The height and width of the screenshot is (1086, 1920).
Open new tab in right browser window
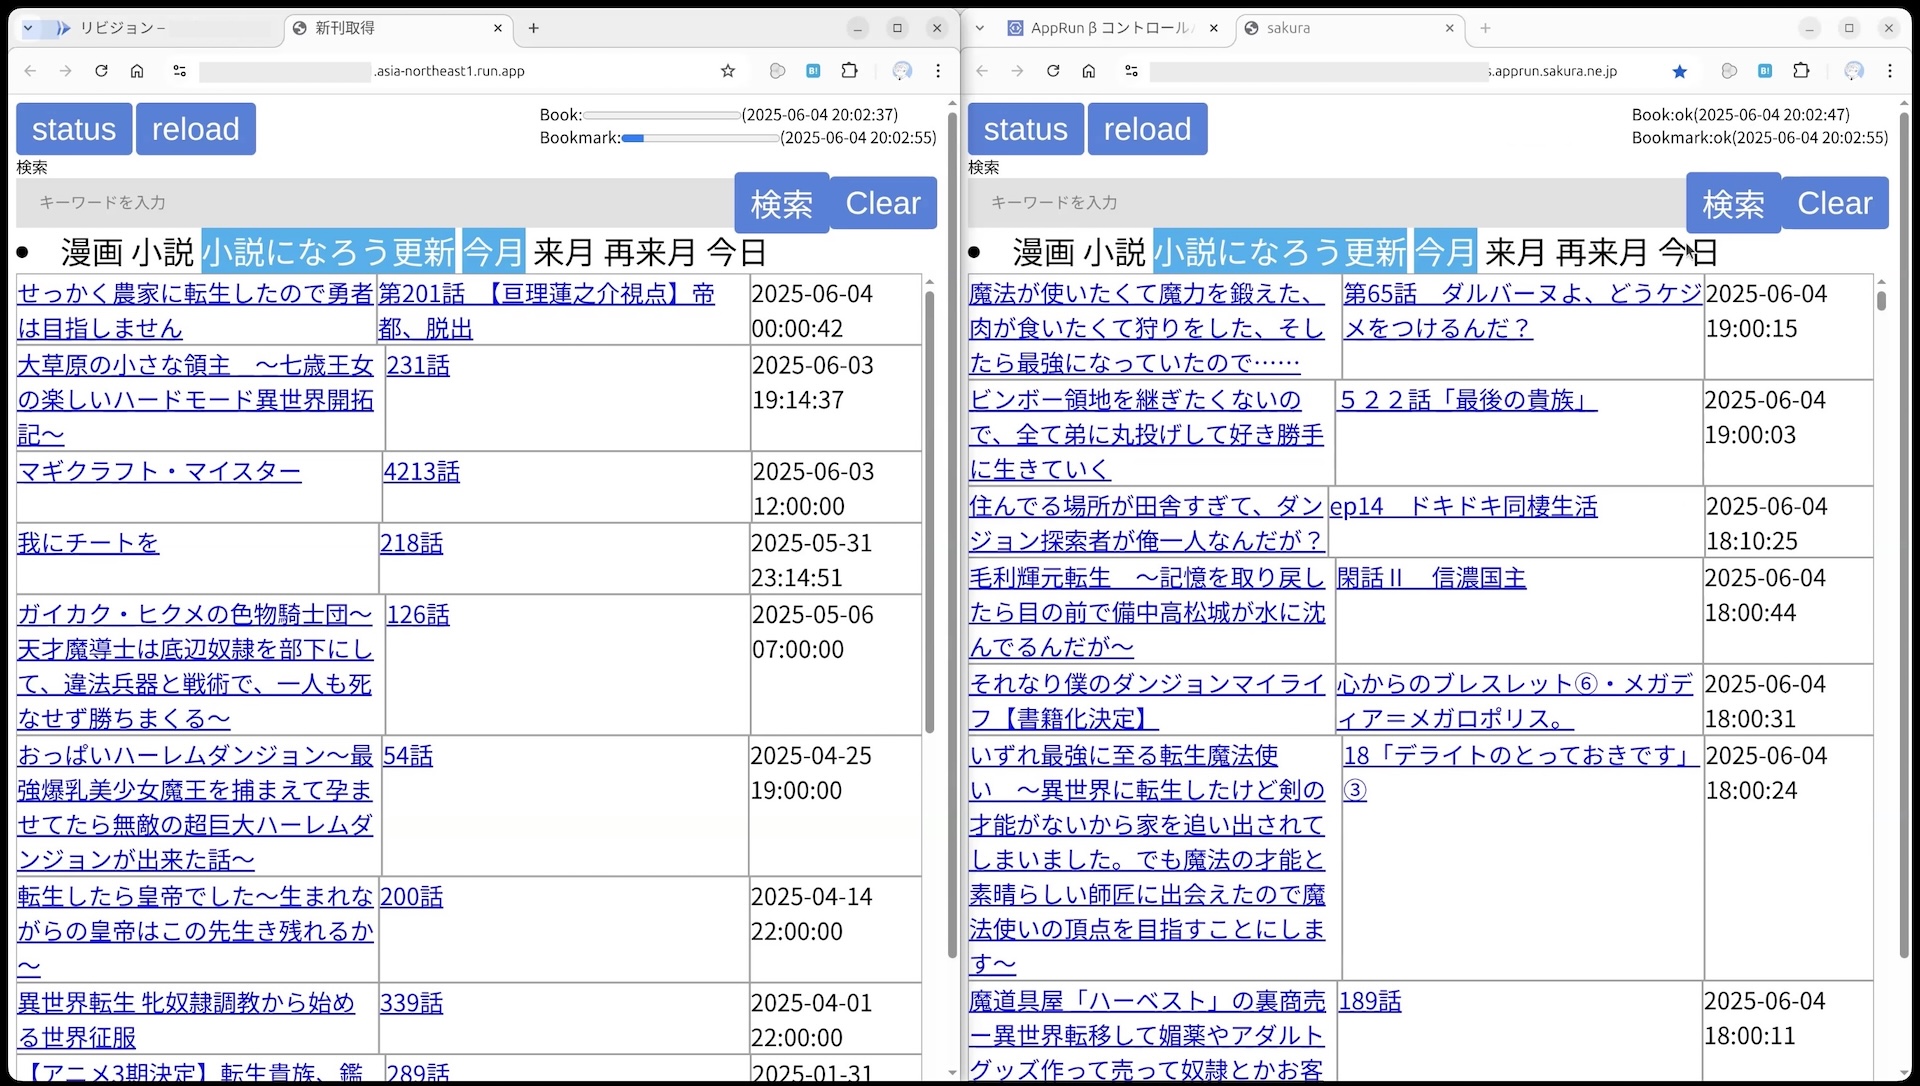click(1486, 28)
